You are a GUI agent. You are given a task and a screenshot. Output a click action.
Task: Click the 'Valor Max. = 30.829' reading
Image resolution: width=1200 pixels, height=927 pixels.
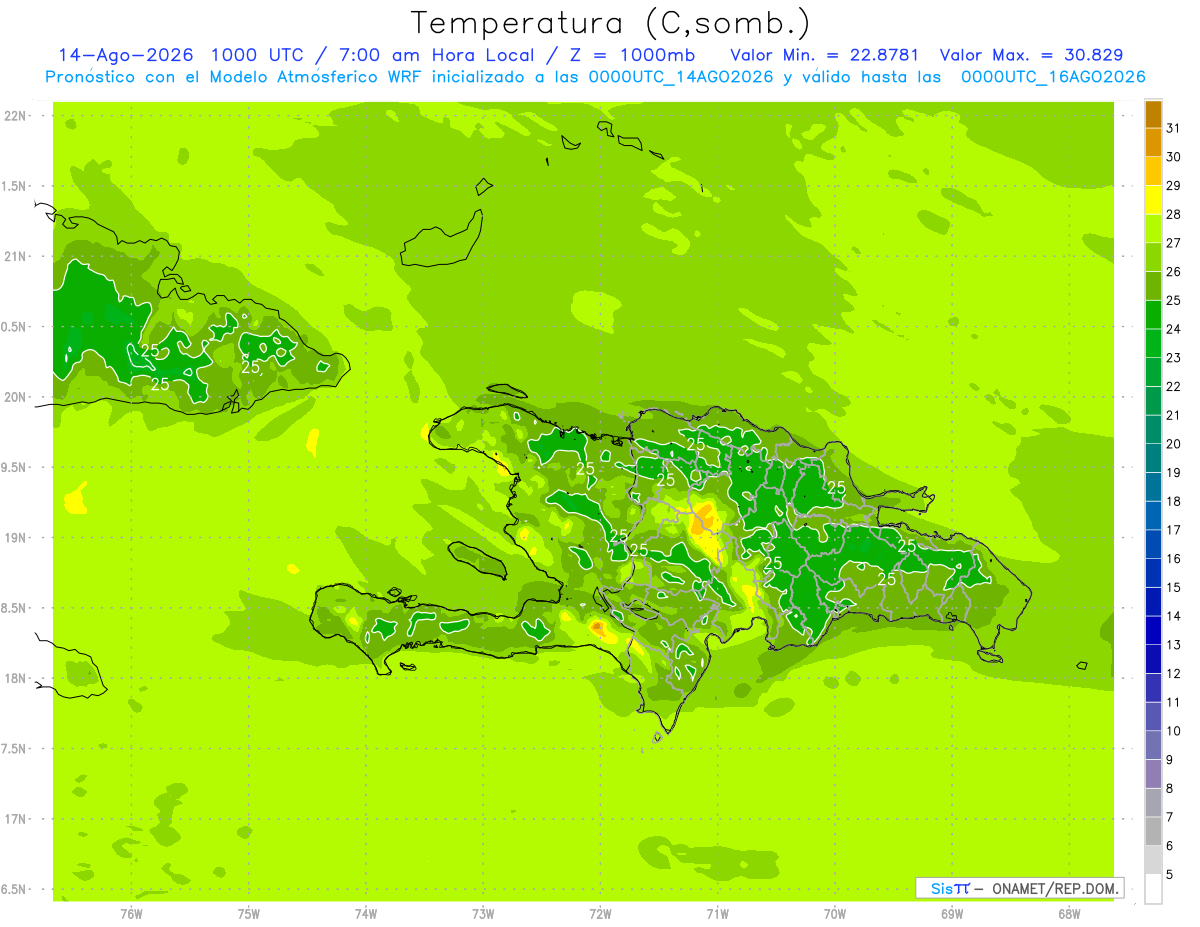pos(1032,55)
